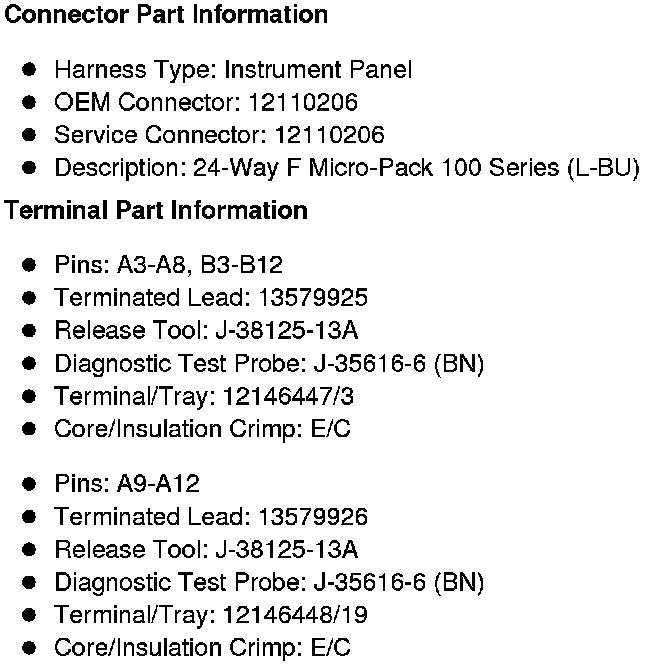
Task: Select the Pins: A9-A12 line
Action: 127,484
